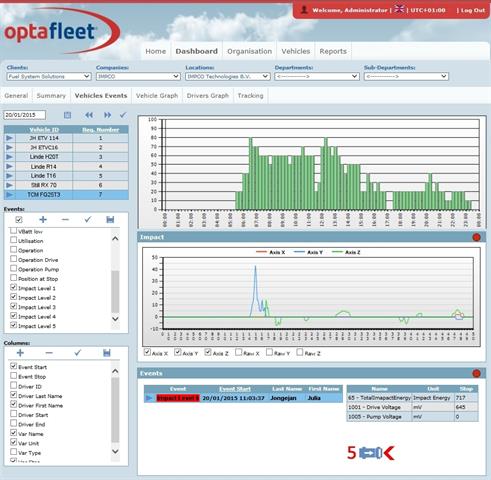Click the Events list scrollbar thumb

pyautogui.click(x=115, y=292)
